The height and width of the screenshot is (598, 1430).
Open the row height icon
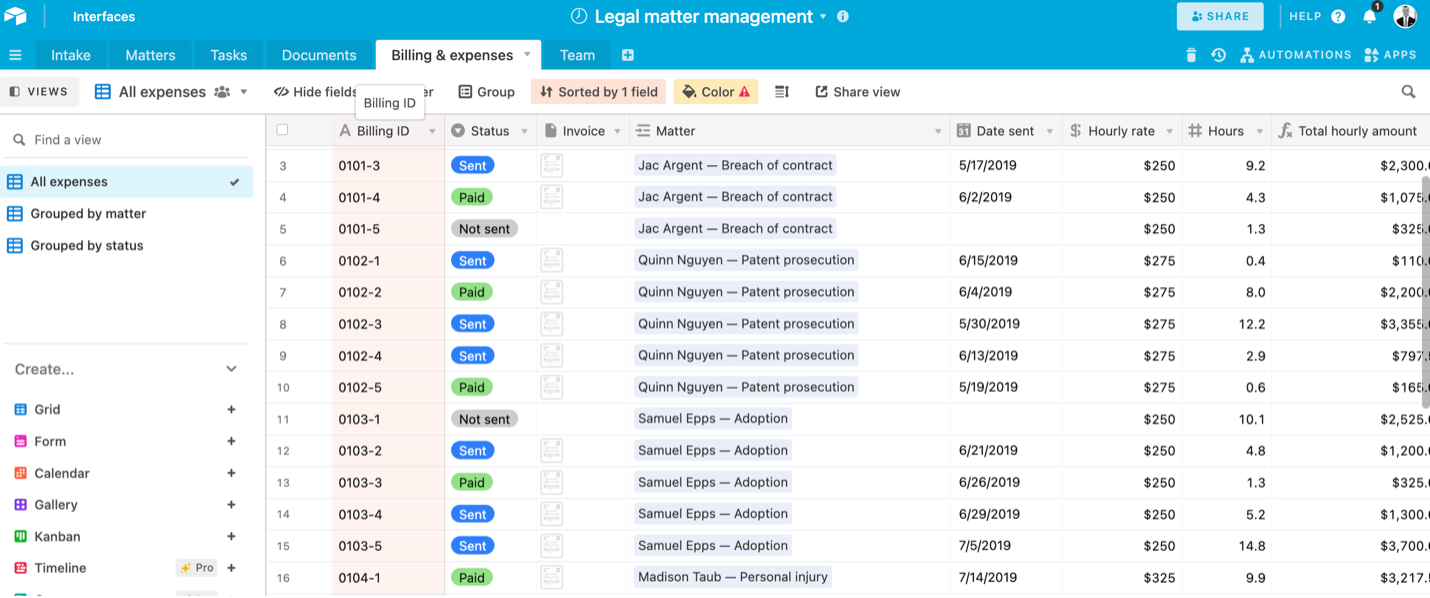point(782,92)
